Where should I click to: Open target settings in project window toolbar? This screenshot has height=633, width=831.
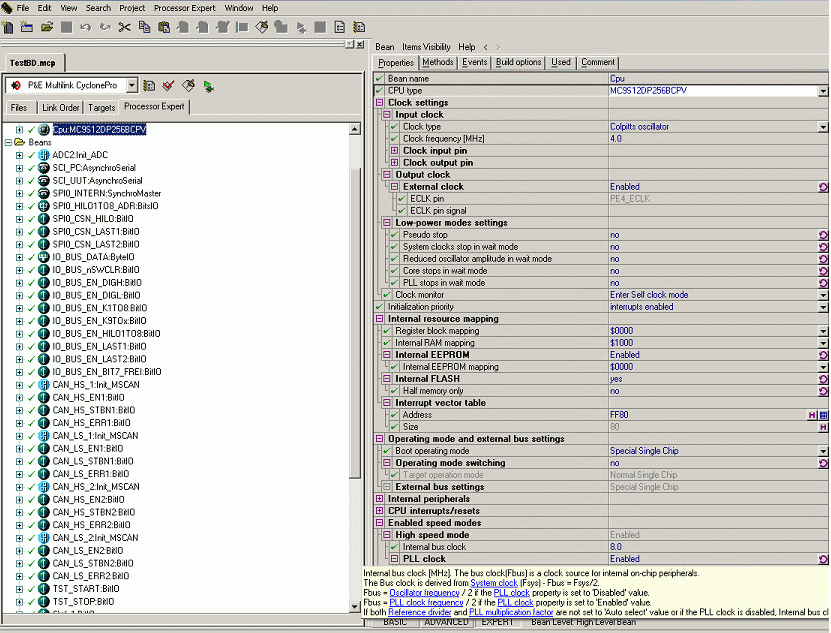pyautogui.click(x=149, y=86)
